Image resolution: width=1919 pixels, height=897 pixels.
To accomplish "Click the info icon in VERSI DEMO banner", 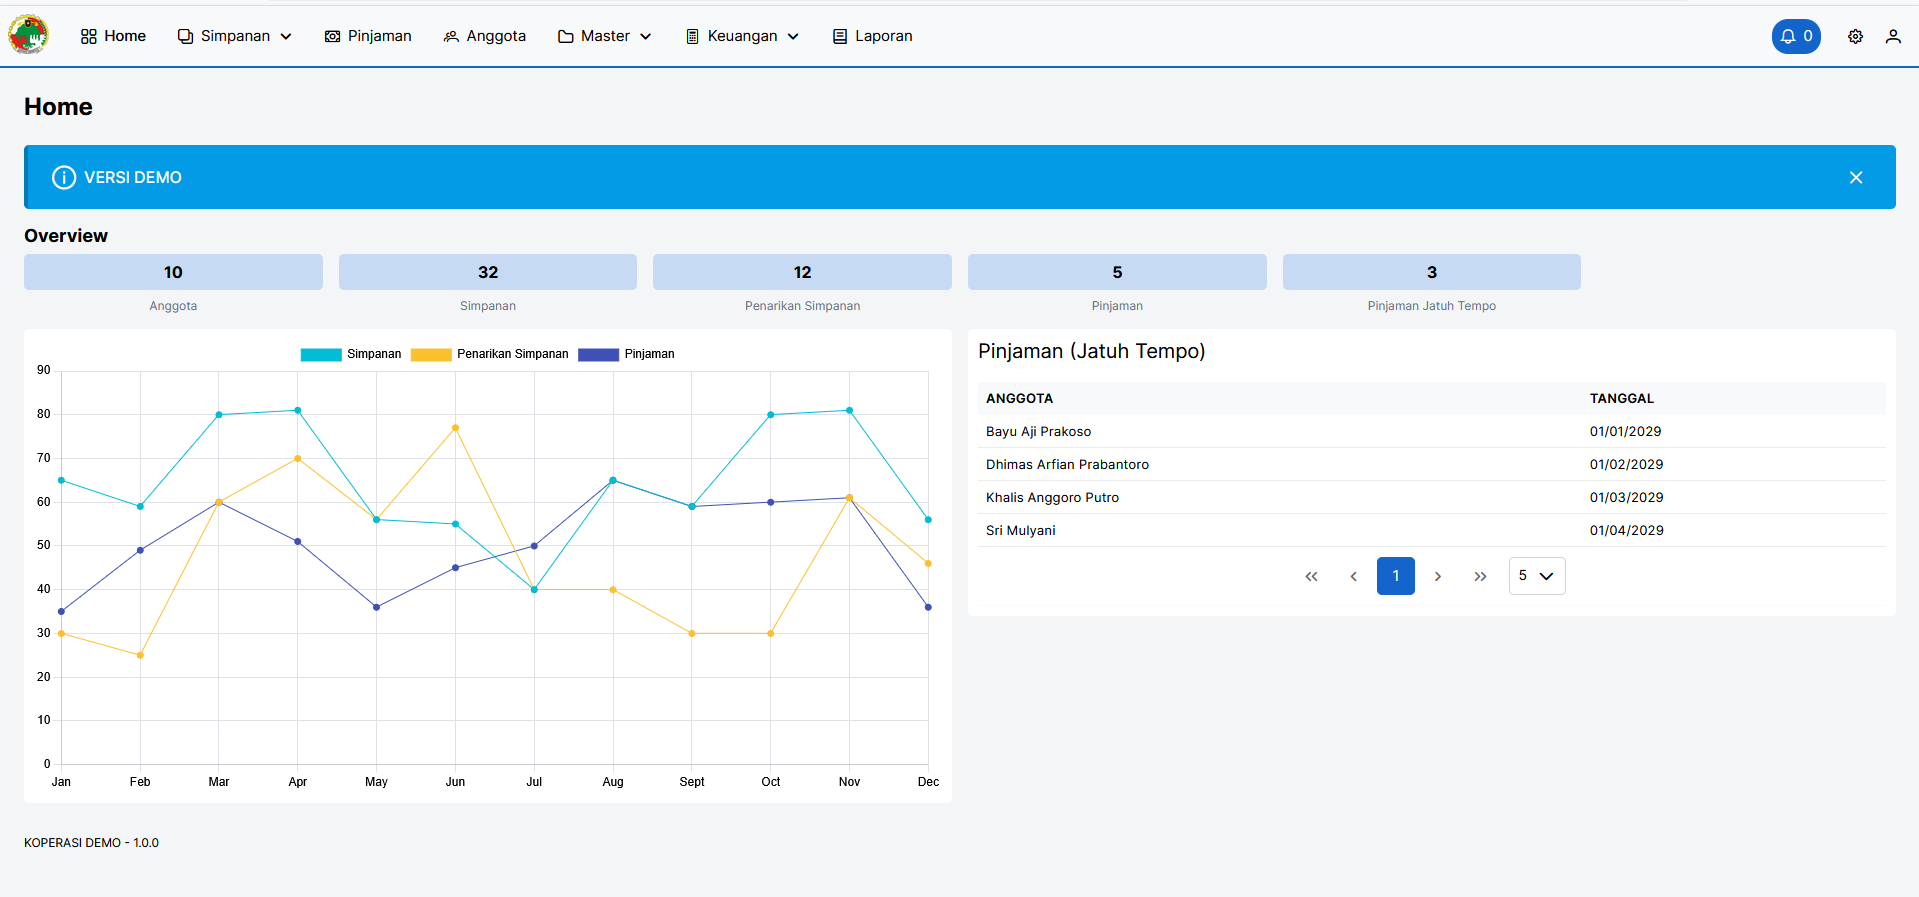I will [64, 177].
